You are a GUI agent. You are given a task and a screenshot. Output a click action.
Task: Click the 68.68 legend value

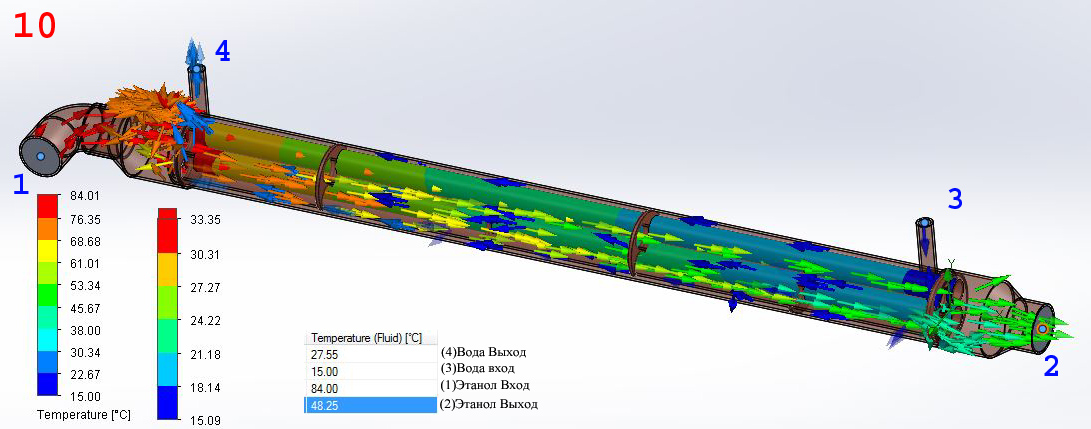click(x=88, y=241)
